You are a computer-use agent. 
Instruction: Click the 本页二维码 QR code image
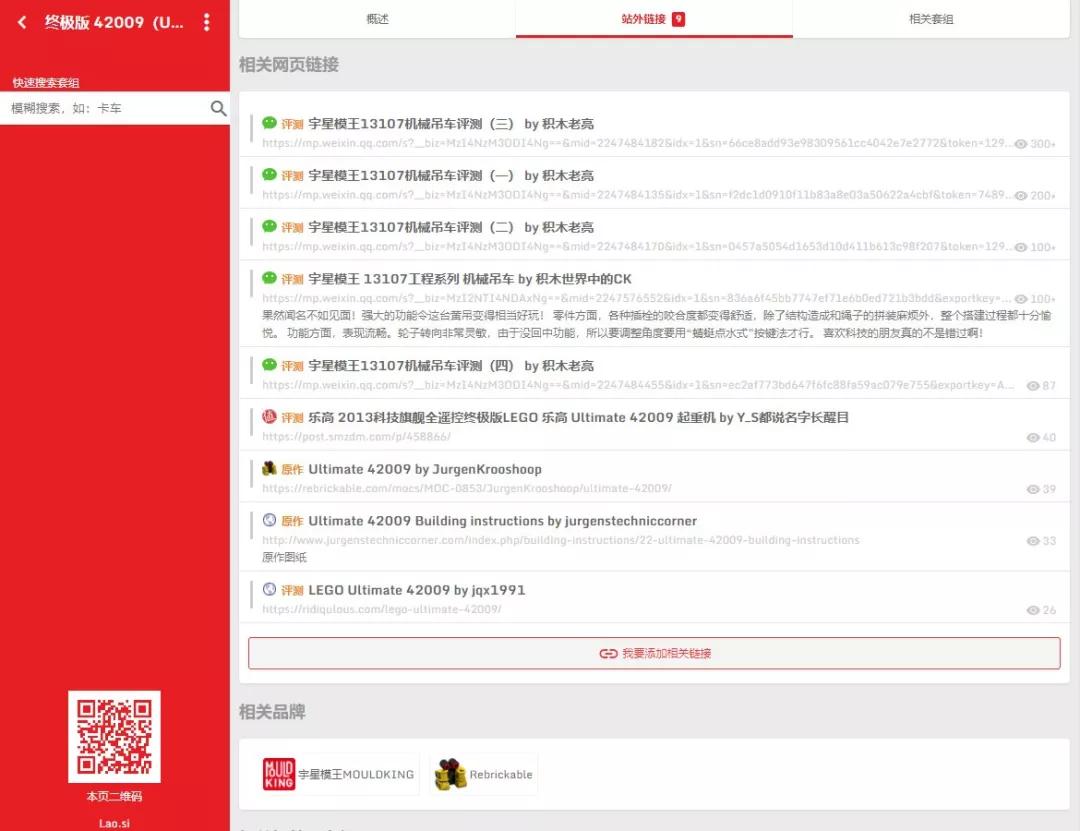tap(114, 739)
